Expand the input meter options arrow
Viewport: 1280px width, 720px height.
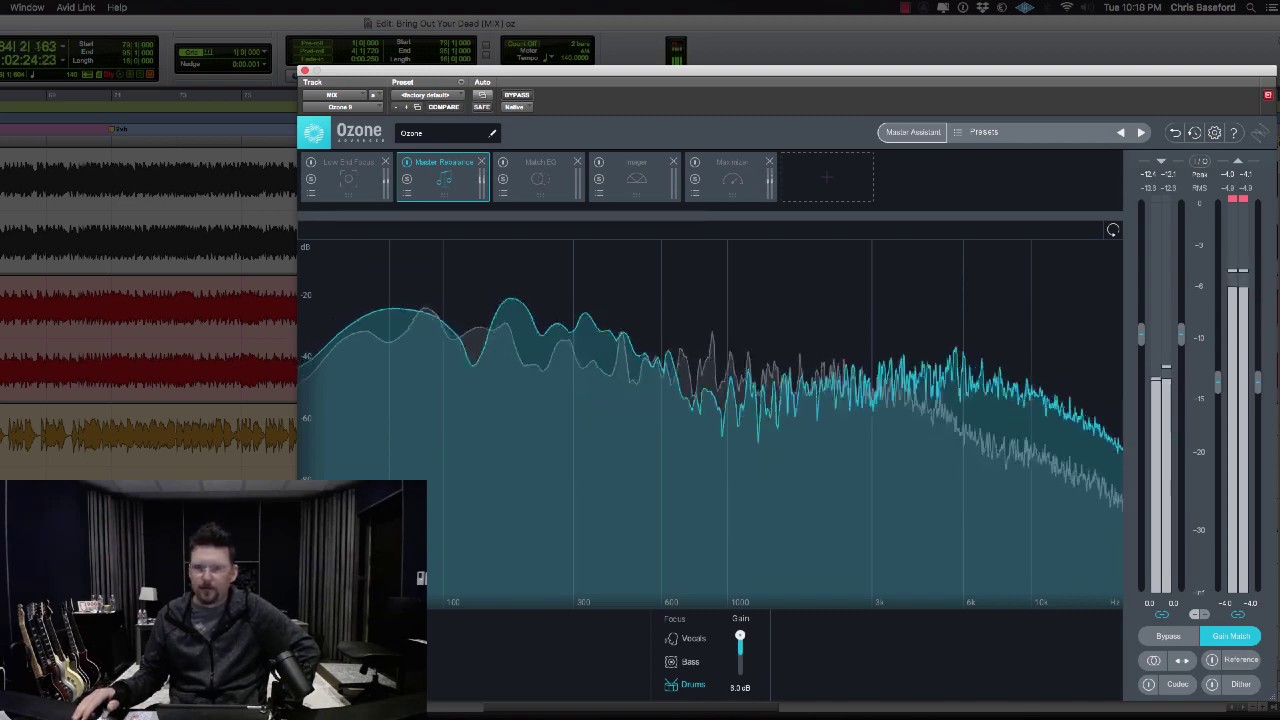[x=1161, y=161]
